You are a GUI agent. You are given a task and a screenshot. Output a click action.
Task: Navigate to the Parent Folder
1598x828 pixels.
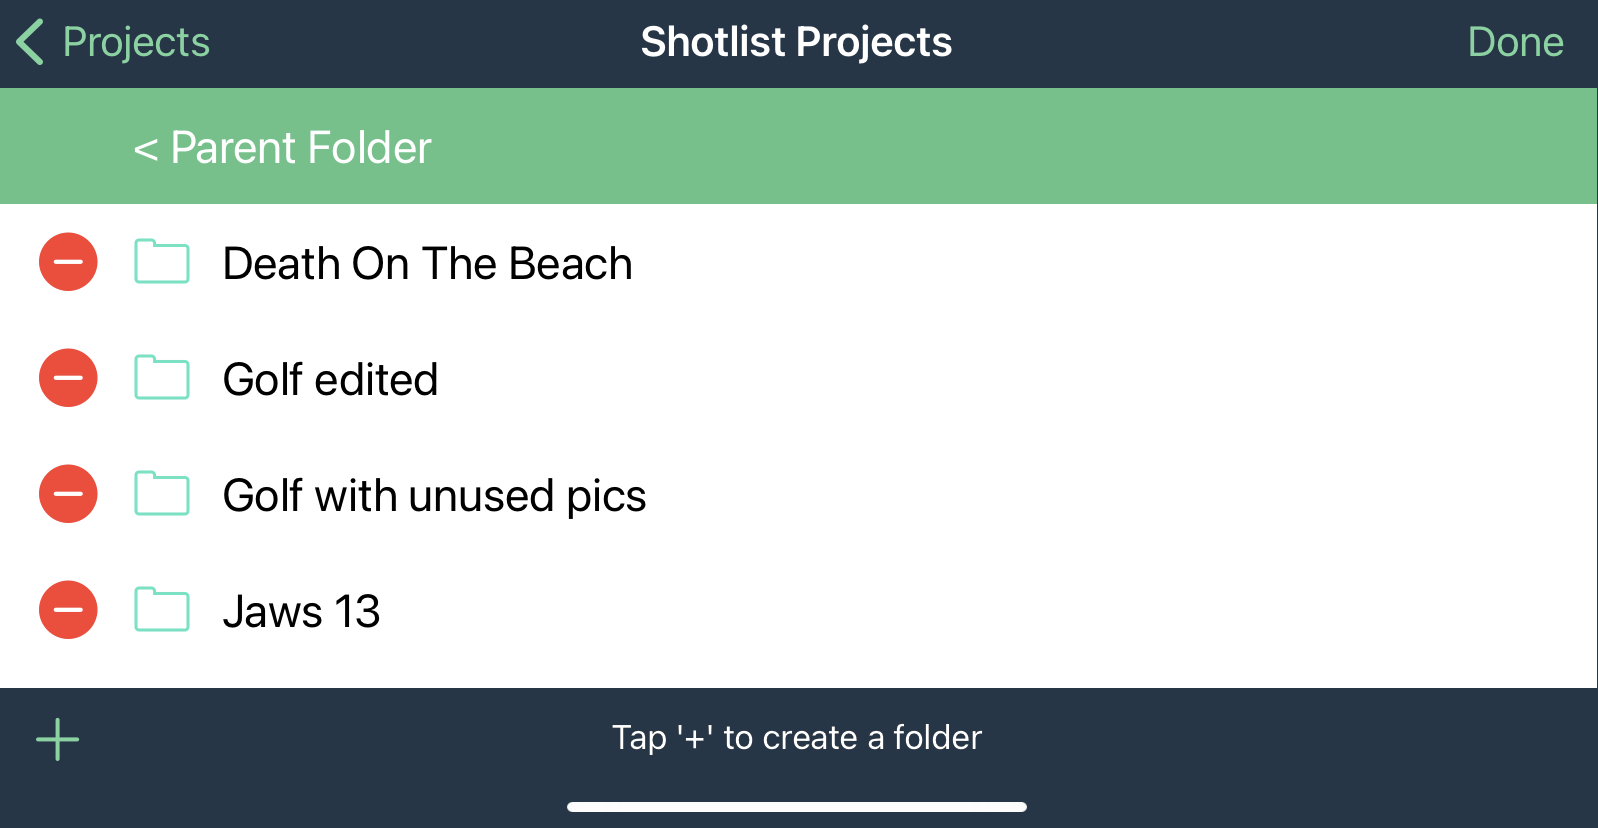click(283, 148)
